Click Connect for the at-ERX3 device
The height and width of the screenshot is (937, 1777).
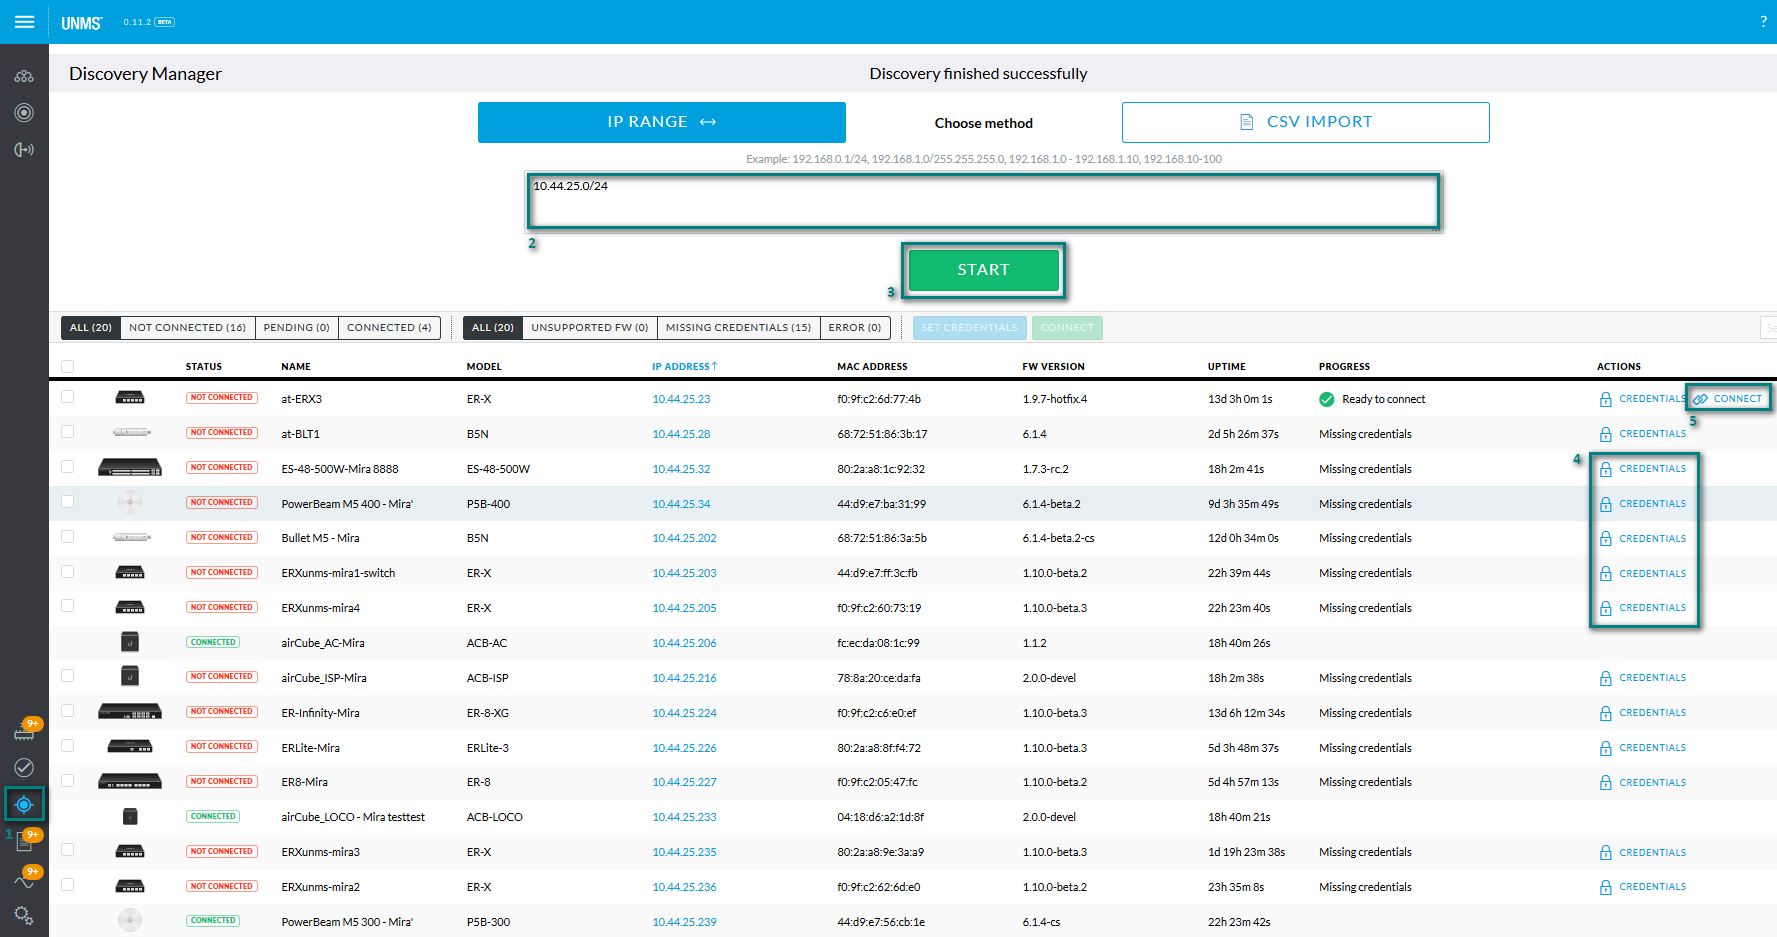click(x=1729, y=399)
